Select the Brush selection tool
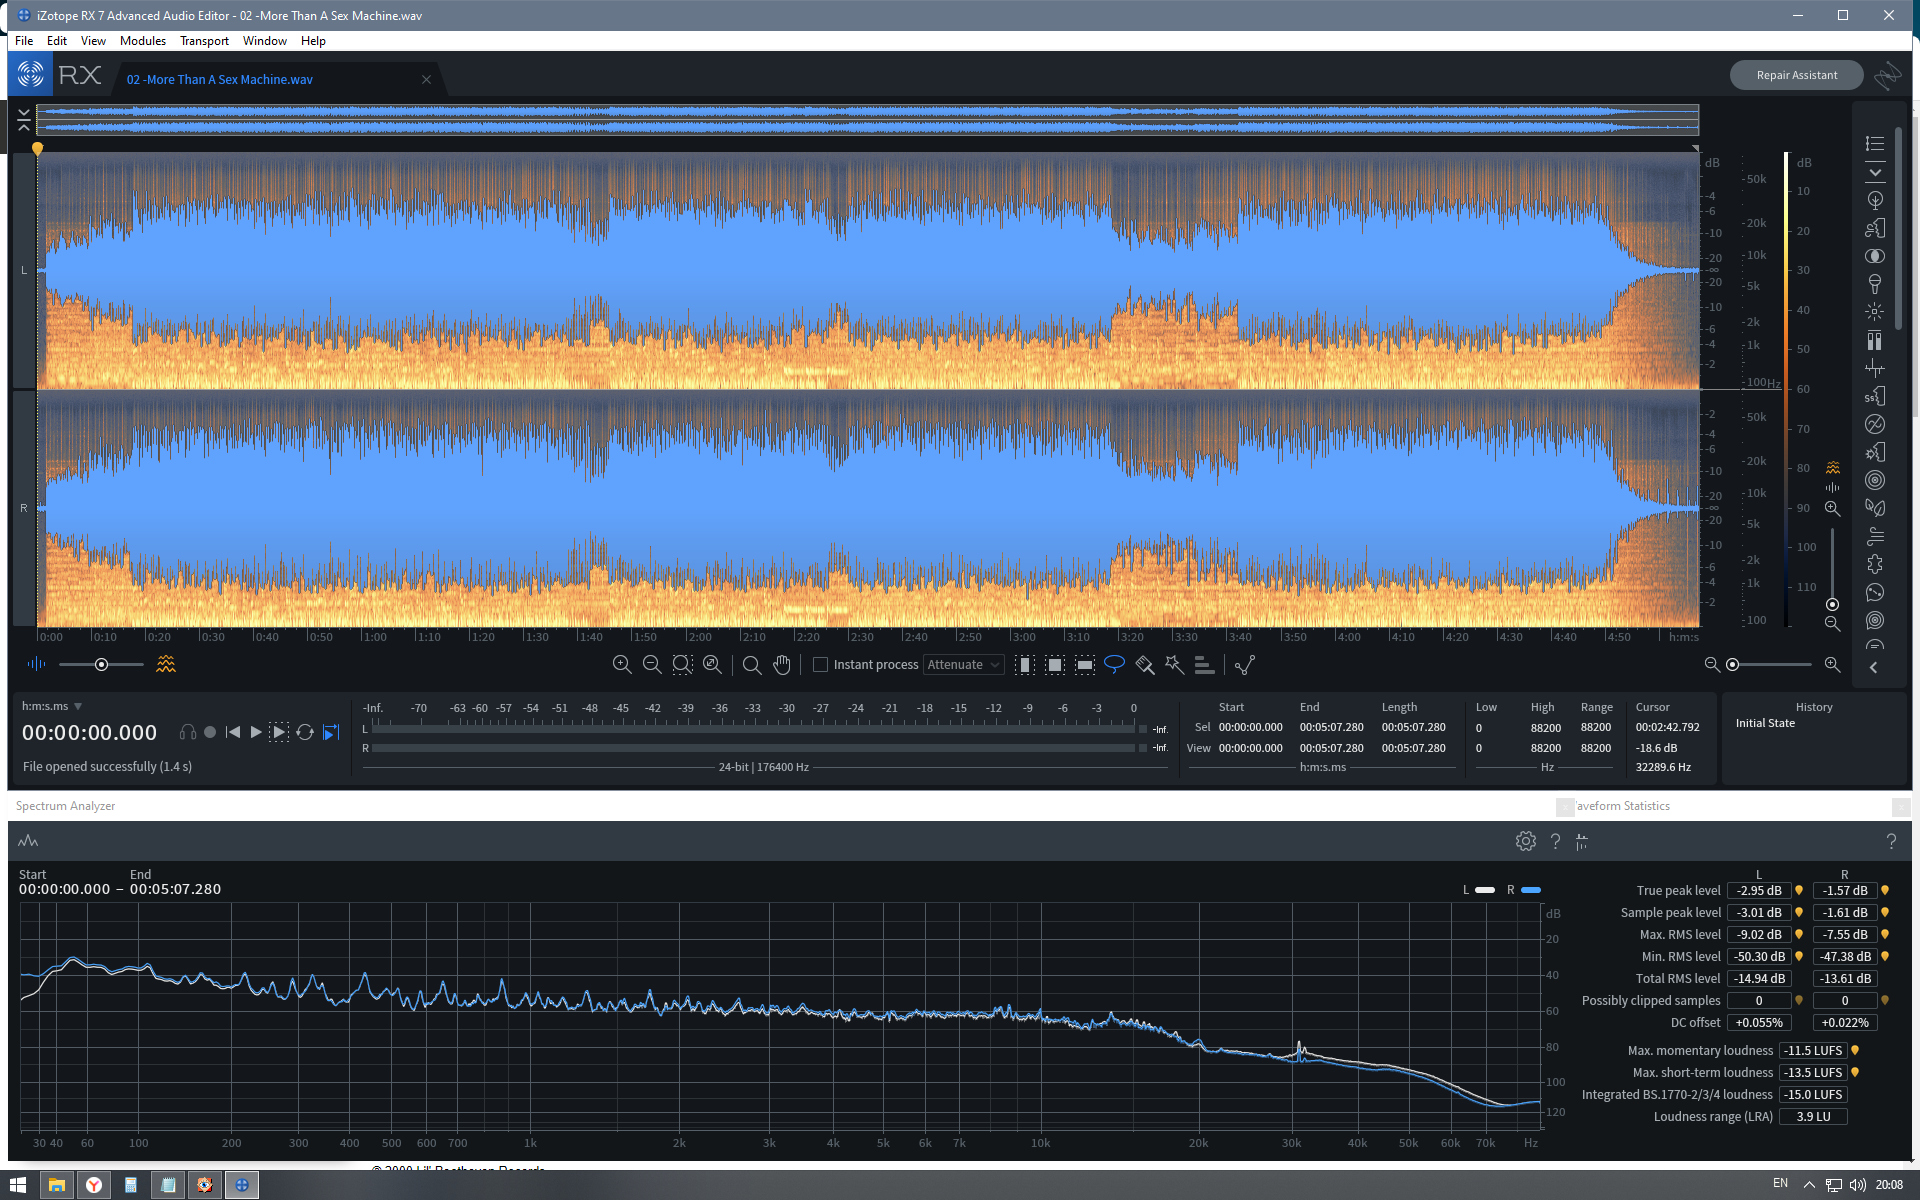 (x=1145, y=664)
